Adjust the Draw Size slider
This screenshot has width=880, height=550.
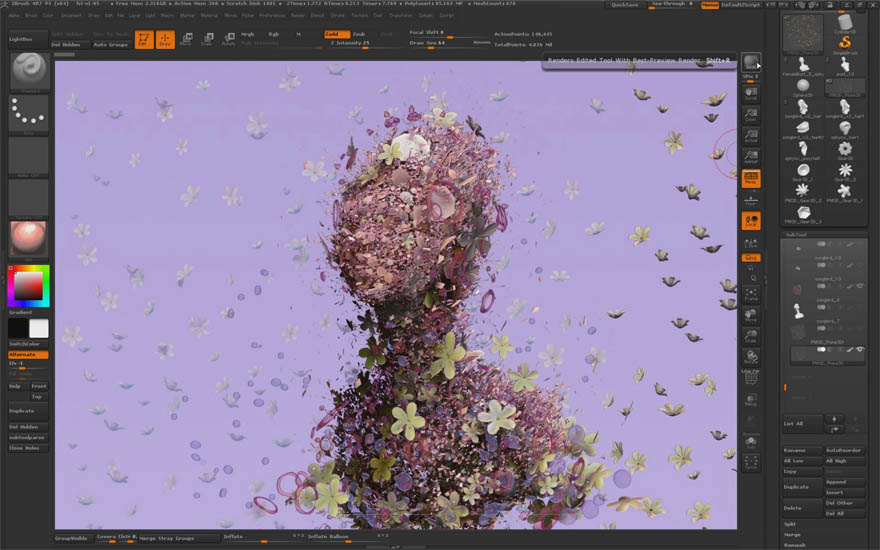click(449, 44)
